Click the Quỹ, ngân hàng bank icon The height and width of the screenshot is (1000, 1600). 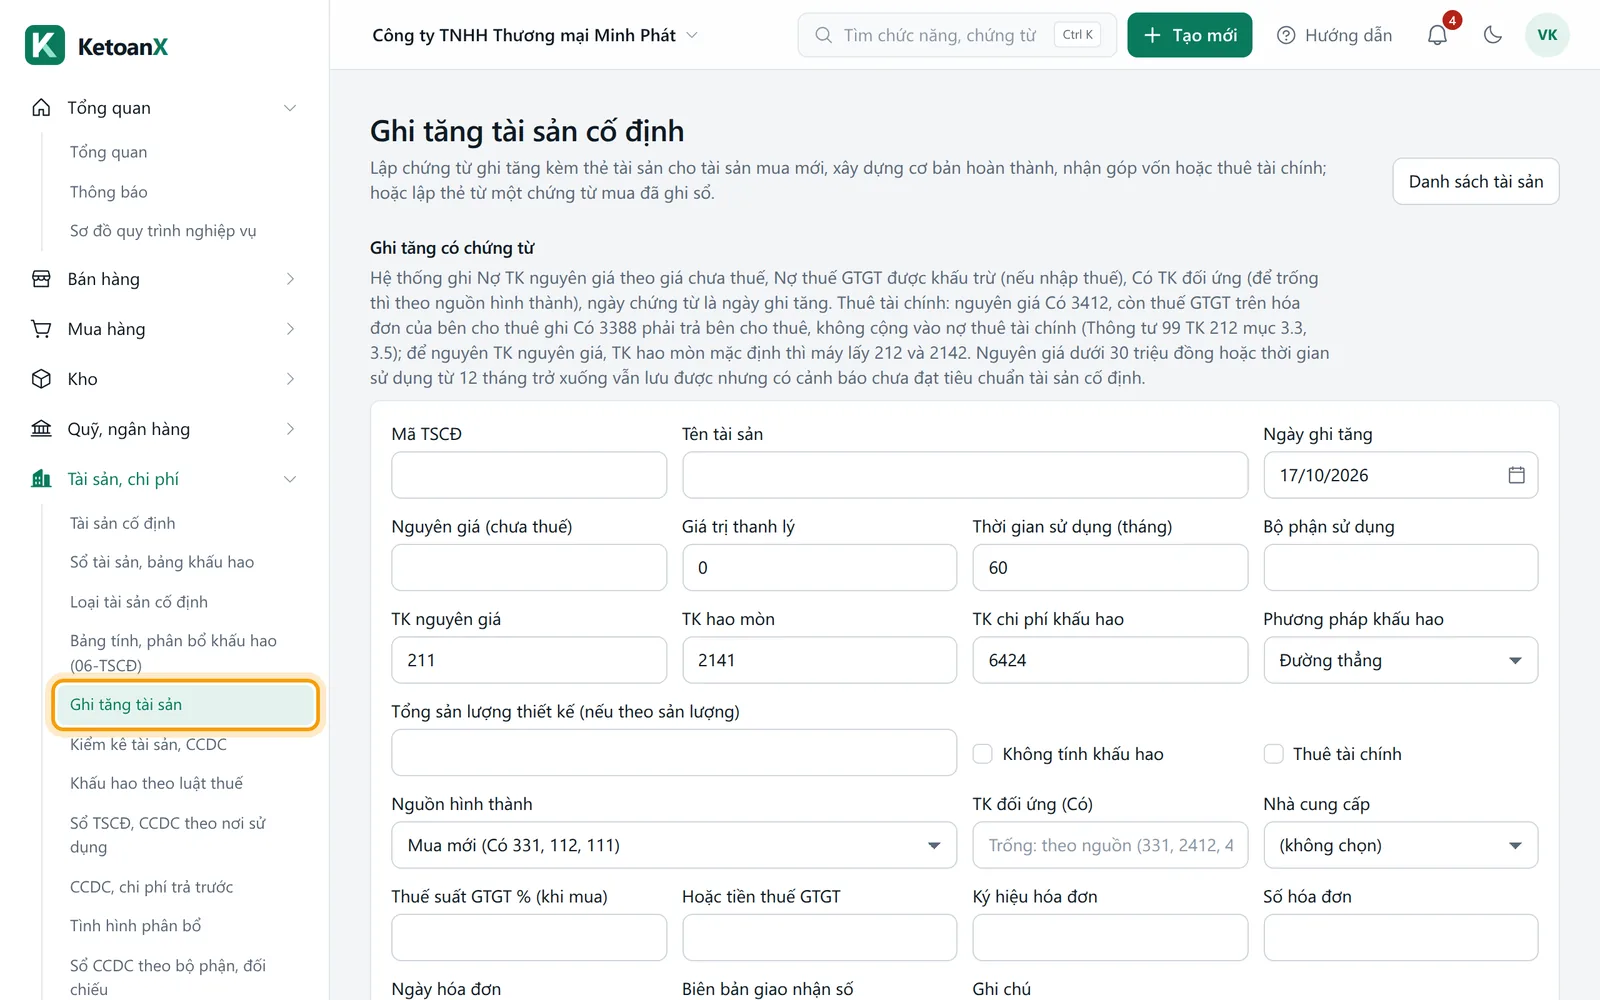tap(41, 429)
